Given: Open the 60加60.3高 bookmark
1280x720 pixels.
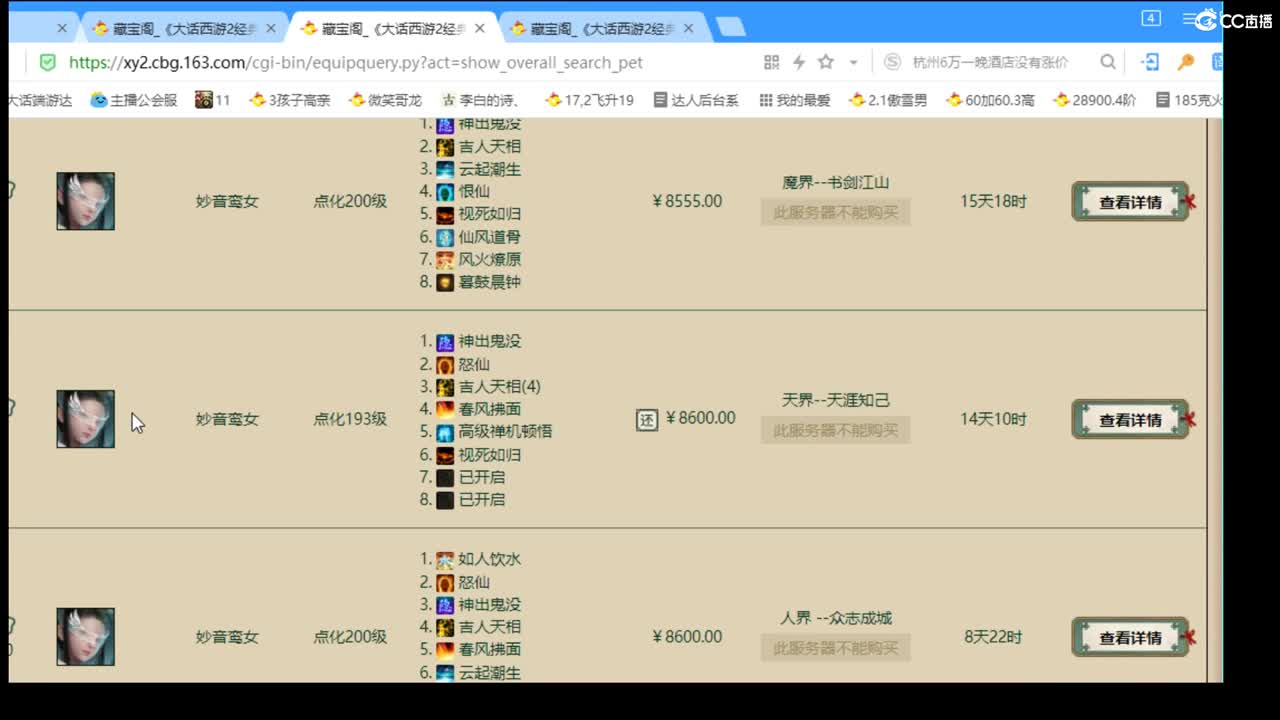Looking at the screenshot, I should [x=990, y=100].
